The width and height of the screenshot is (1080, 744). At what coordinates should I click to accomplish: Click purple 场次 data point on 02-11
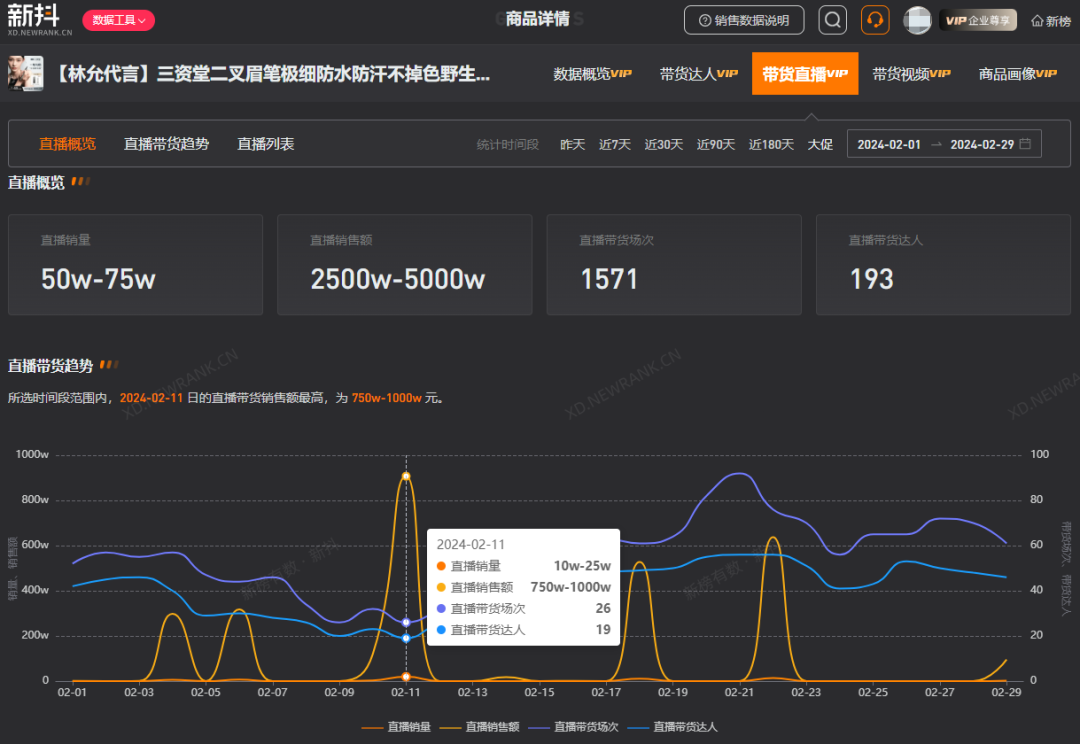click(406, 622)
